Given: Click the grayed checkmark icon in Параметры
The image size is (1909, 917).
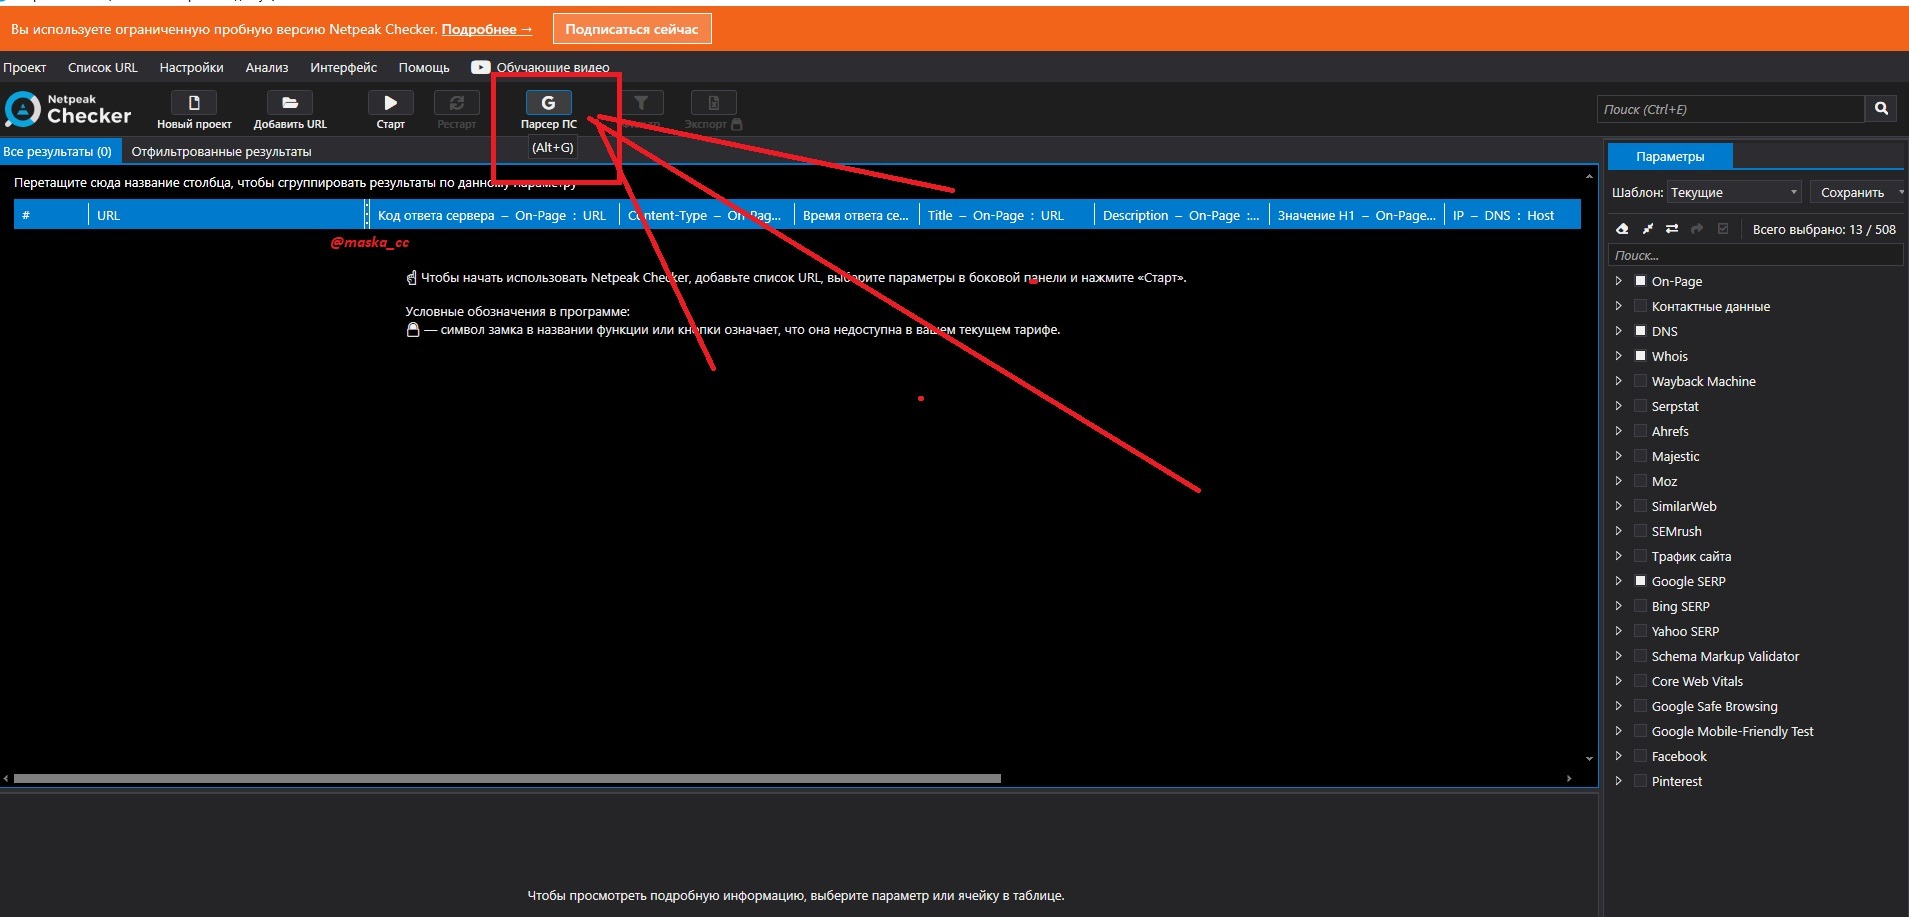Looking at the screenshot, I should (x=1723, y=229).
